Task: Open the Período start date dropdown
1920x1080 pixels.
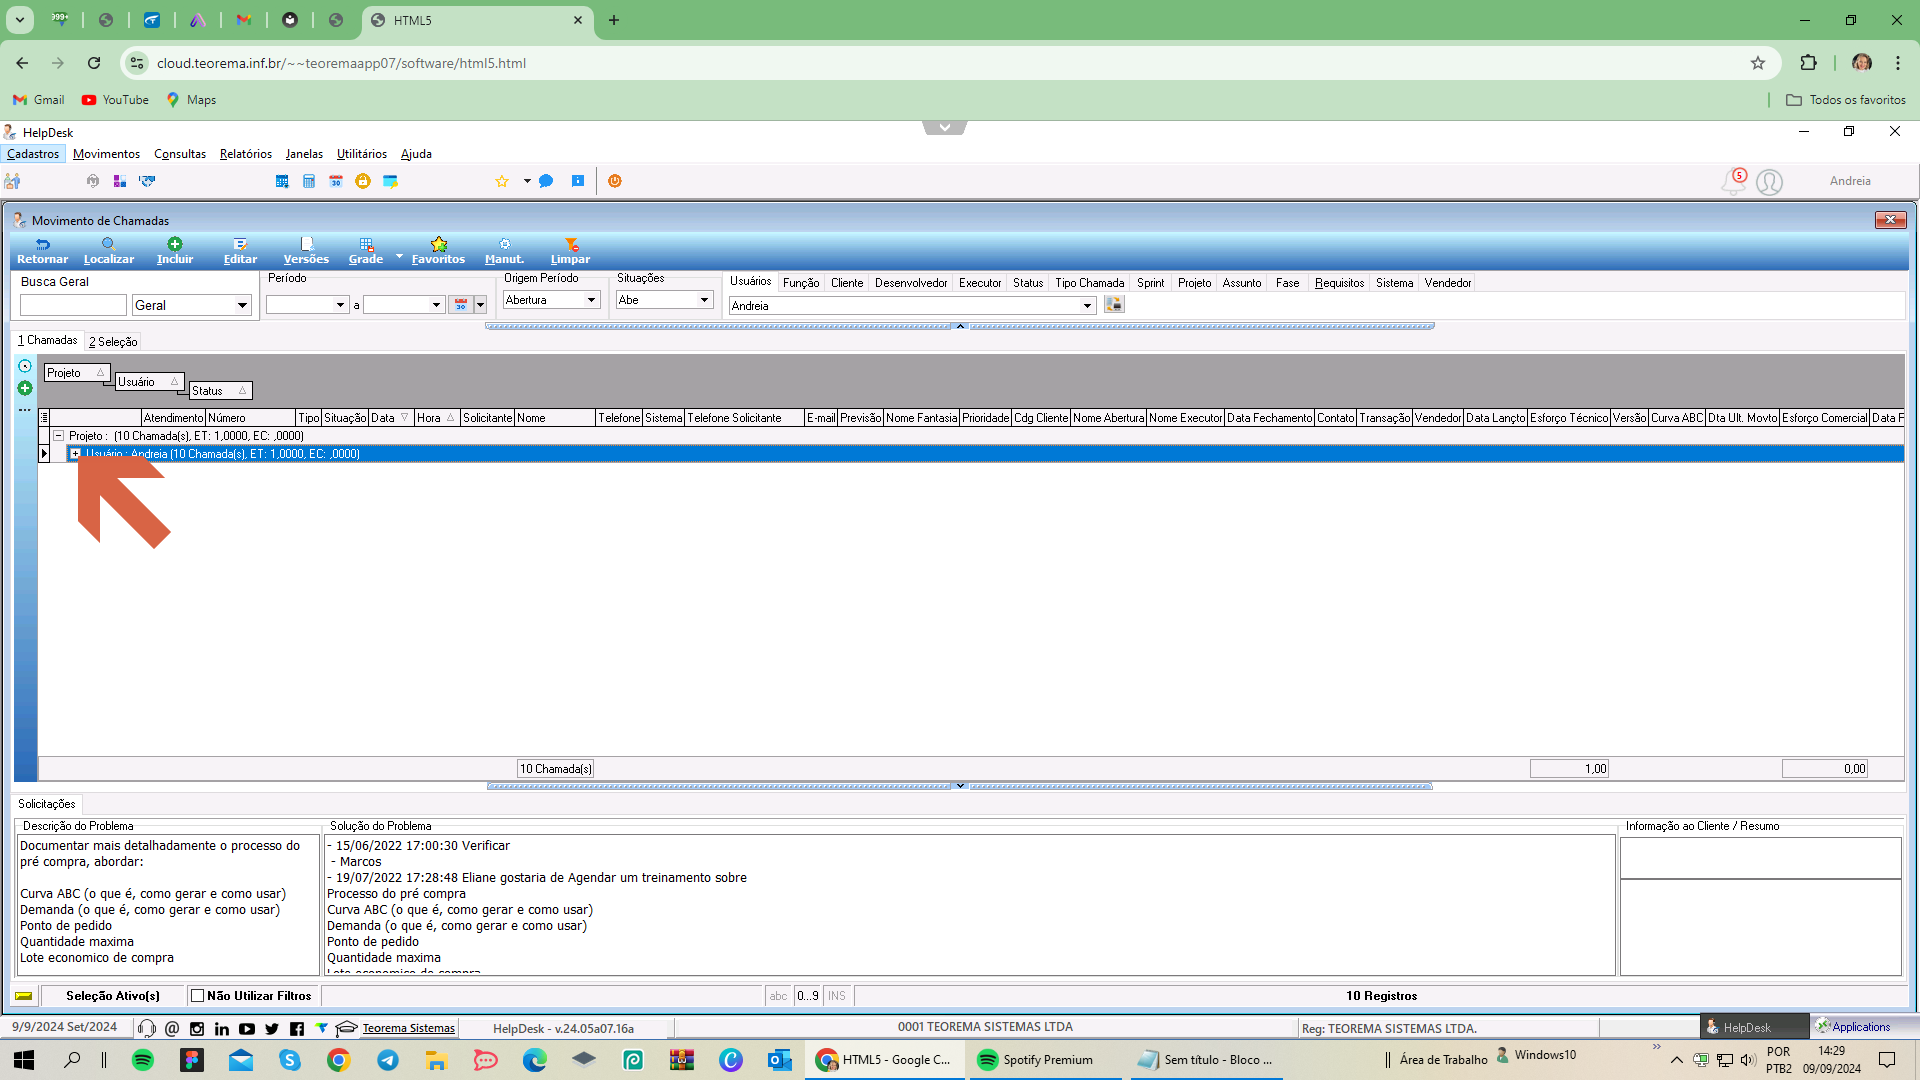Action: [x=340, y=305]
